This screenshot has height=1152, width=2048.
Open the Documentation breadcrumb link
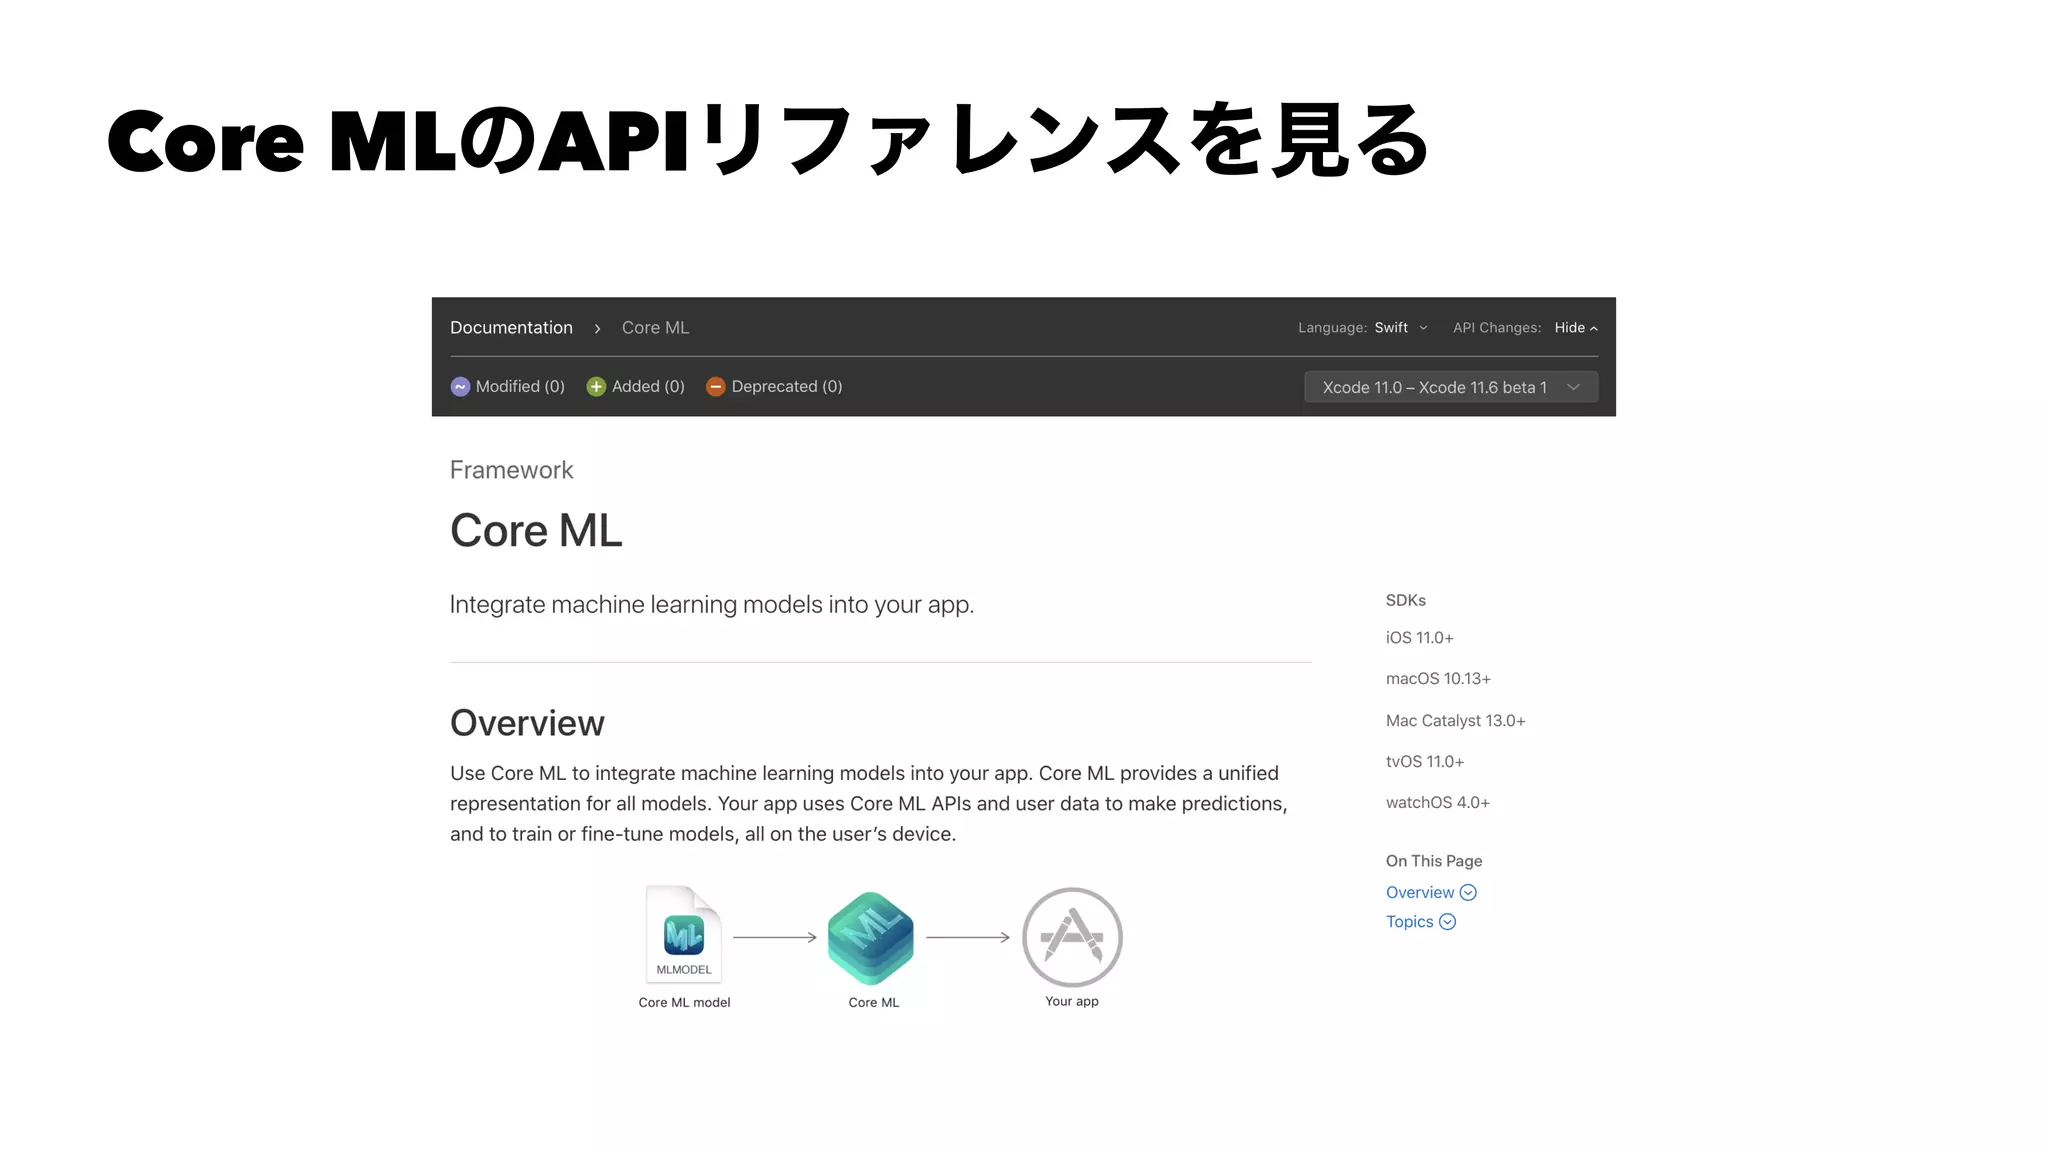pos(511,328)
